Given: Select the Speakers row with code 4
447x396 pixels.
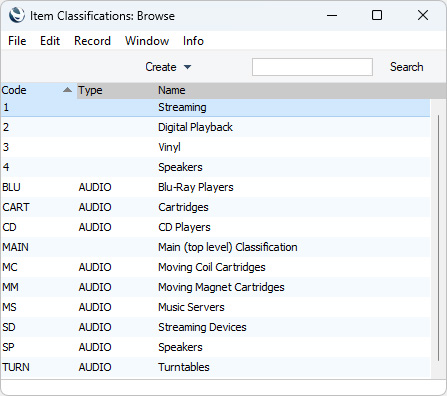Looking at the screenshot, I should 215,167.
